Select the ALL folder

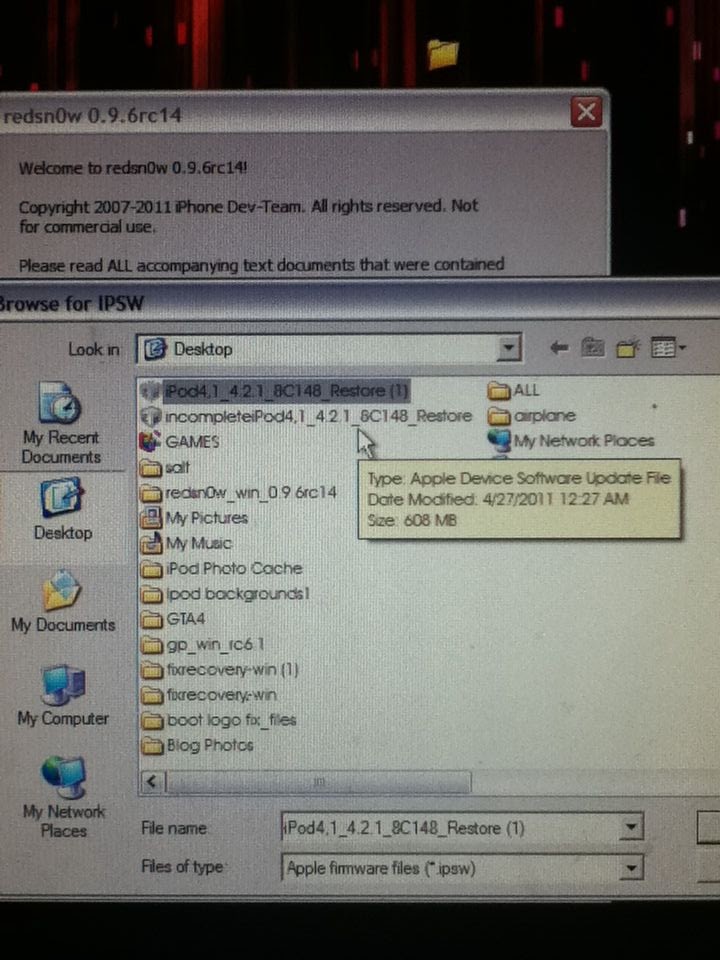click(514, 391)
